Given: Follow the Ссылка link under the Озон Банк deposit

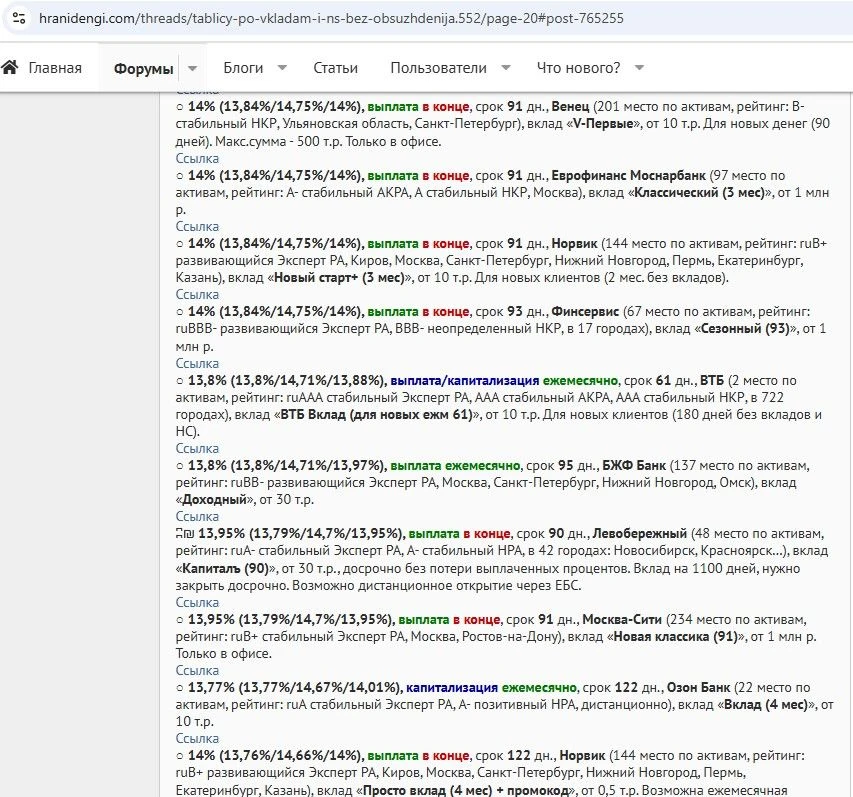Looking at the screenshot, I should click(x=197, y=738).
